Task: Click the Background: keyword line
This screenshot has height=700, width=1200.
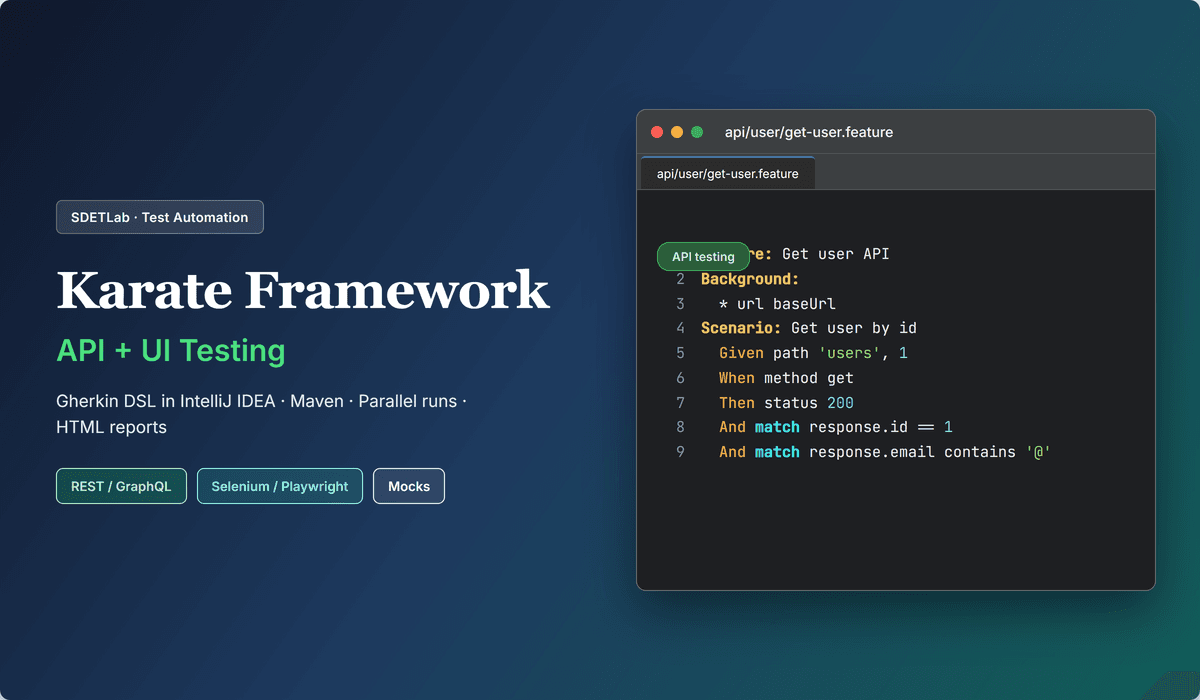Action: 750,279
